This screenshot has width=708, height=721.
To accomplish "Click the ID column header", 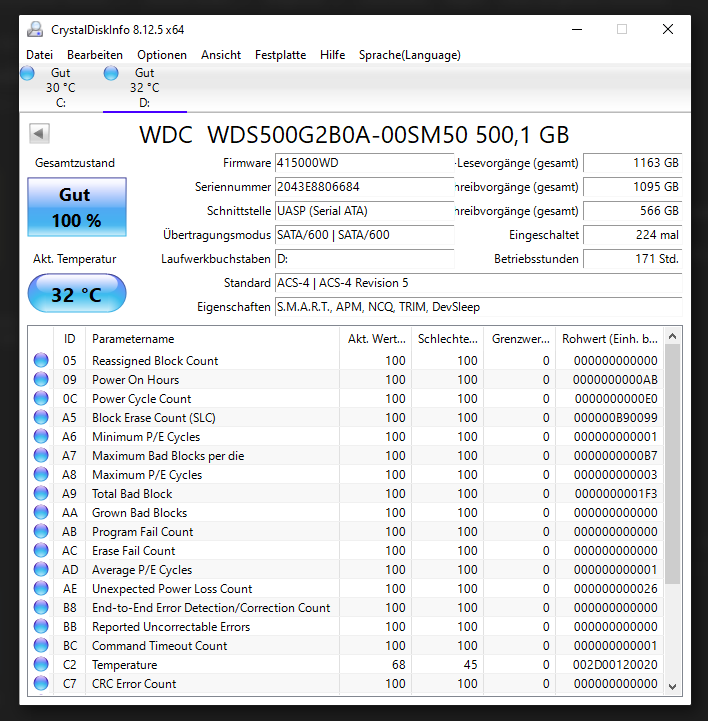I will tap(69, 339).
